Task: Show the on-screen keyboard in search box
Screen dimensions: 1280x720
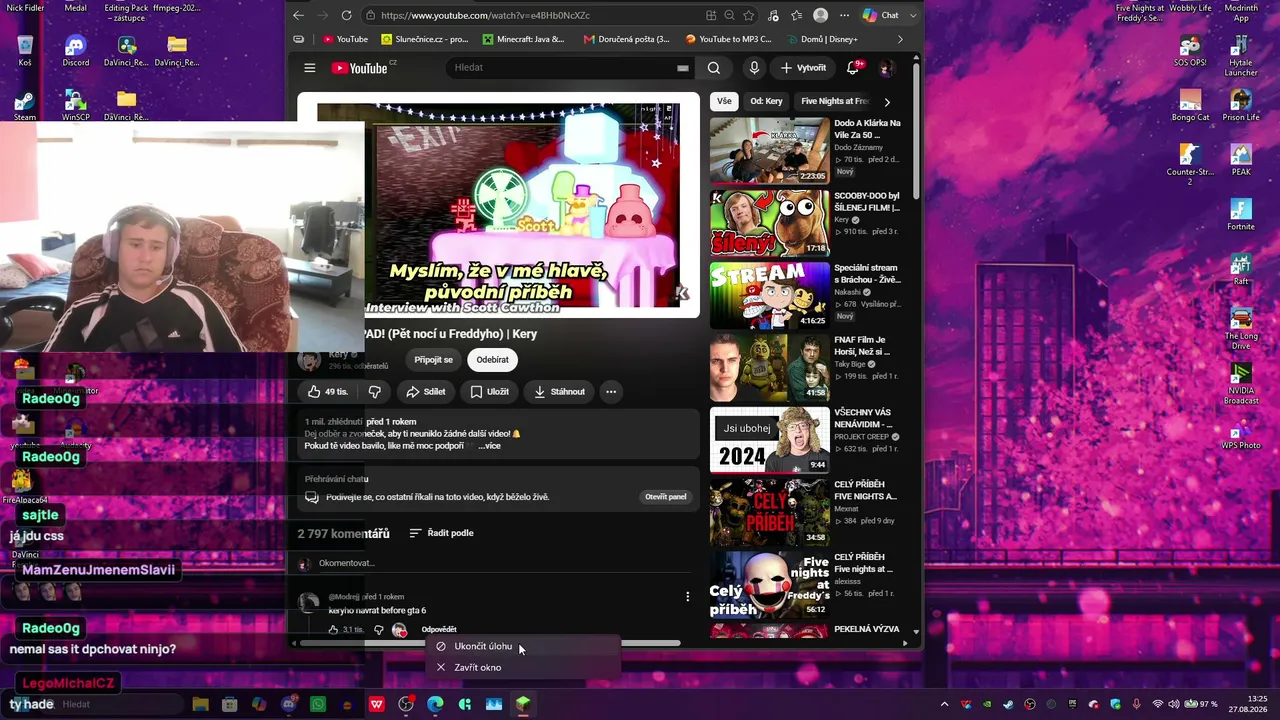Action: [683, 68]
